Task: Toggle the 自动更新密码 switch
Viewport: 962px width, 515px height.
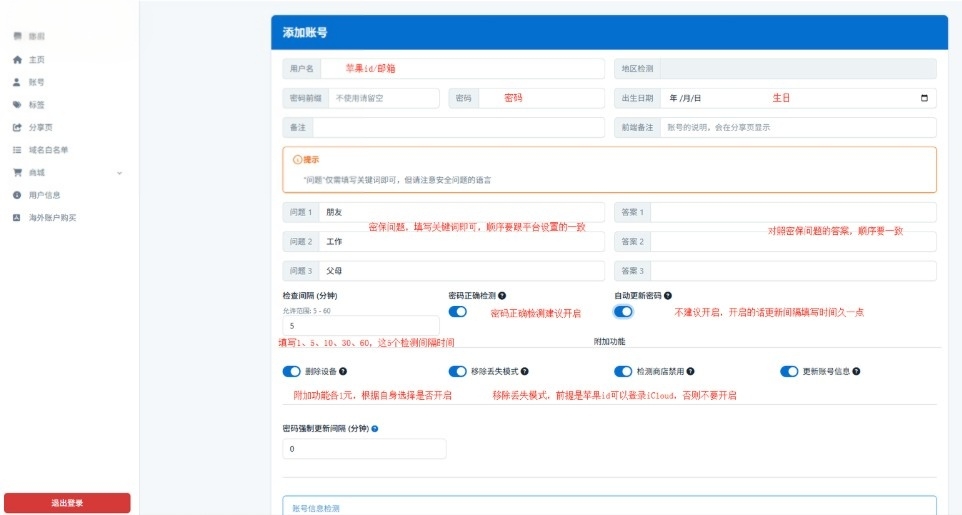Action: point(623,312)
